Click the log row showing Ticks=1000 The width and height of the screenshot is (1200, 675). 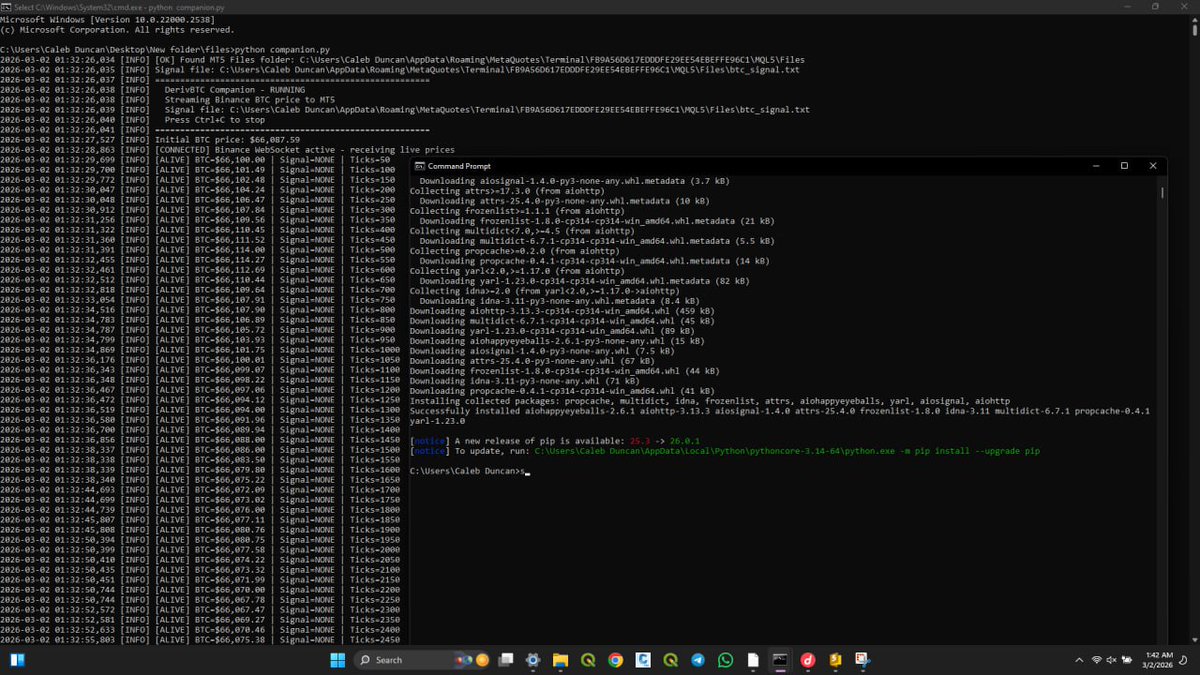pos(199,349)
